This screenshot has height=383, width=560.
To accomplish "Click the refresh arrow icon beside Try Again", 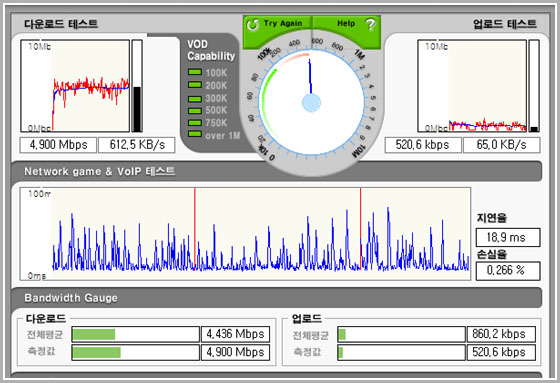I will 253,24.
